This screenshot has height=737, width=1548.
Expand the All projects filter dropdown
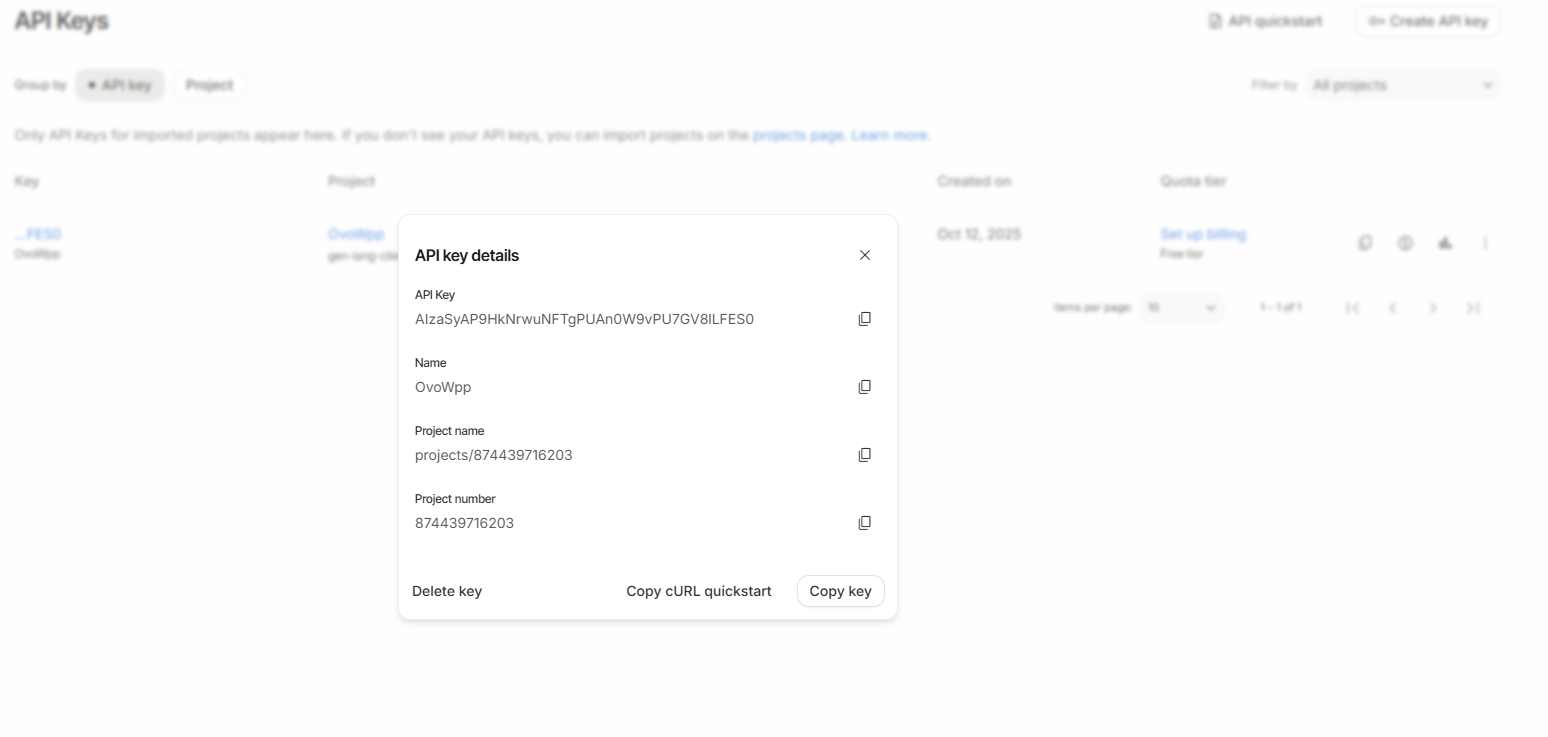(x=1402, y=85)
